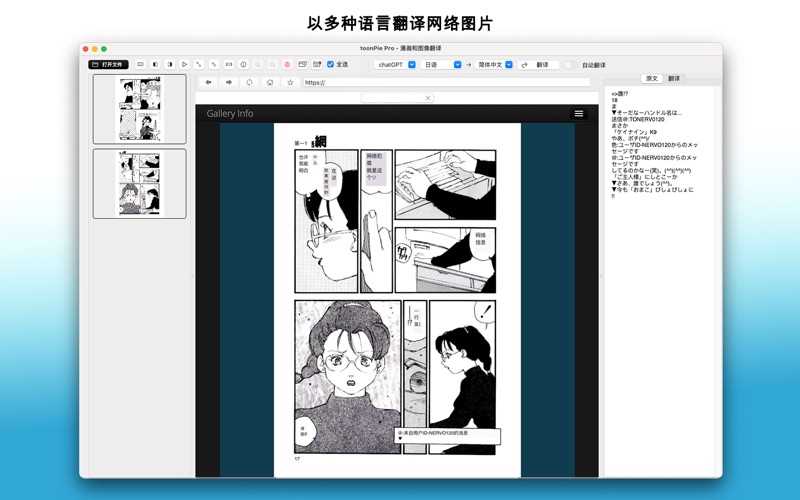Go to the browser home page
Viewport: 800px width, 500px height.
click(x=270, y=82)
